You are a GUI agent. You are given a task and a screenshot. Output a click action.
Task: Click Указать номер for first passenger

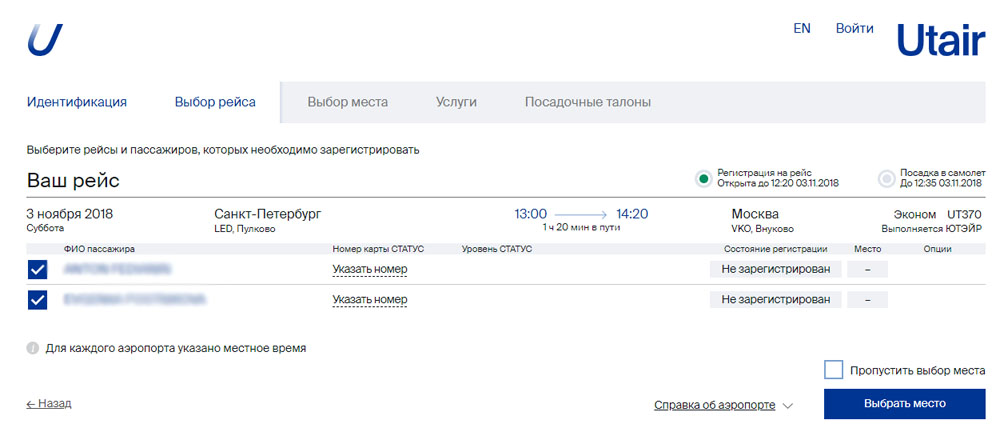tap(370, 269)
